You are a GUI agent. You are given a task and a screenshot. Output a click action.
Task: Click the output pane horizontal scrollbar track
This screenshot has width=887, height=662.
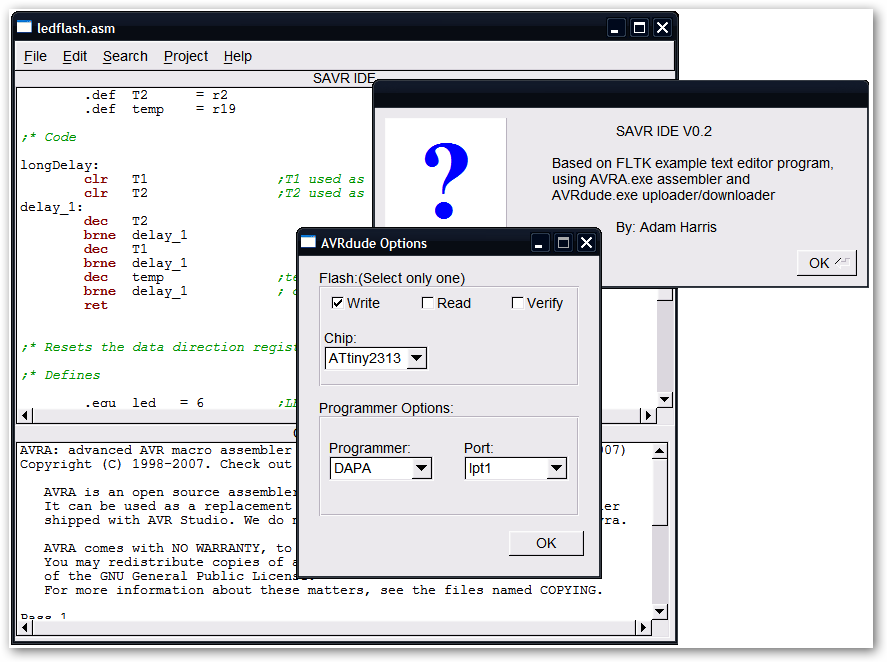pos(334,627)
